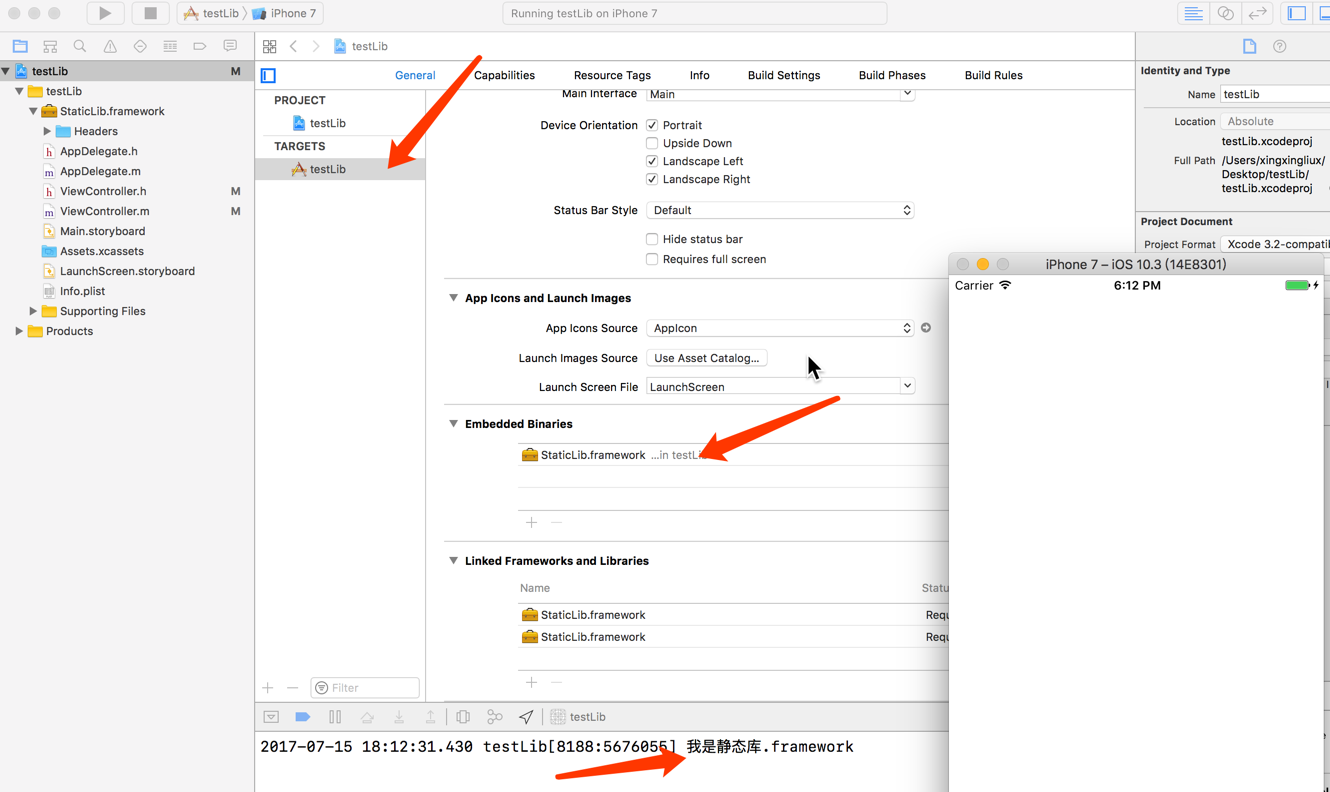
Task: Collapse App Icons and Launch Images section
Action: click(x=454, y=298)
